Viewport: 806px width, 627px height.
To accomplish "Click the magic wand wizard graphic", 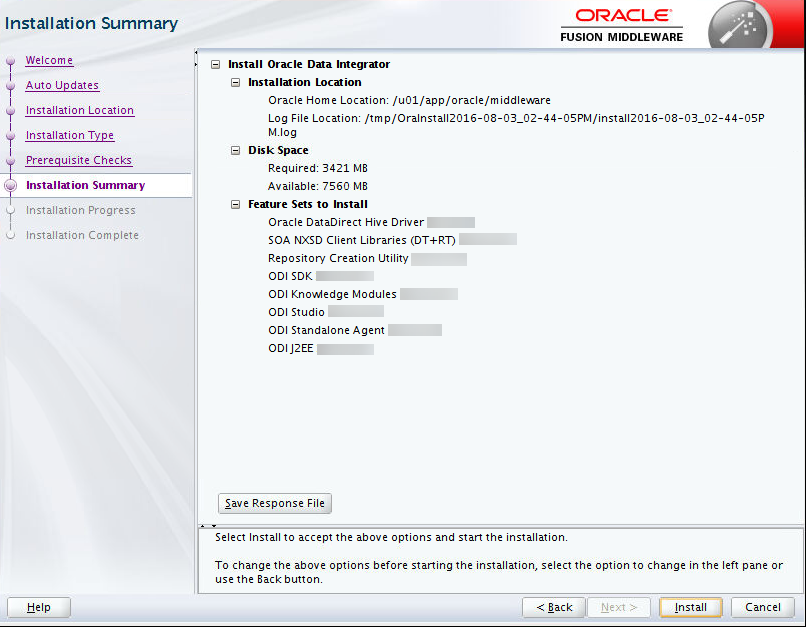I will point(738,25).
